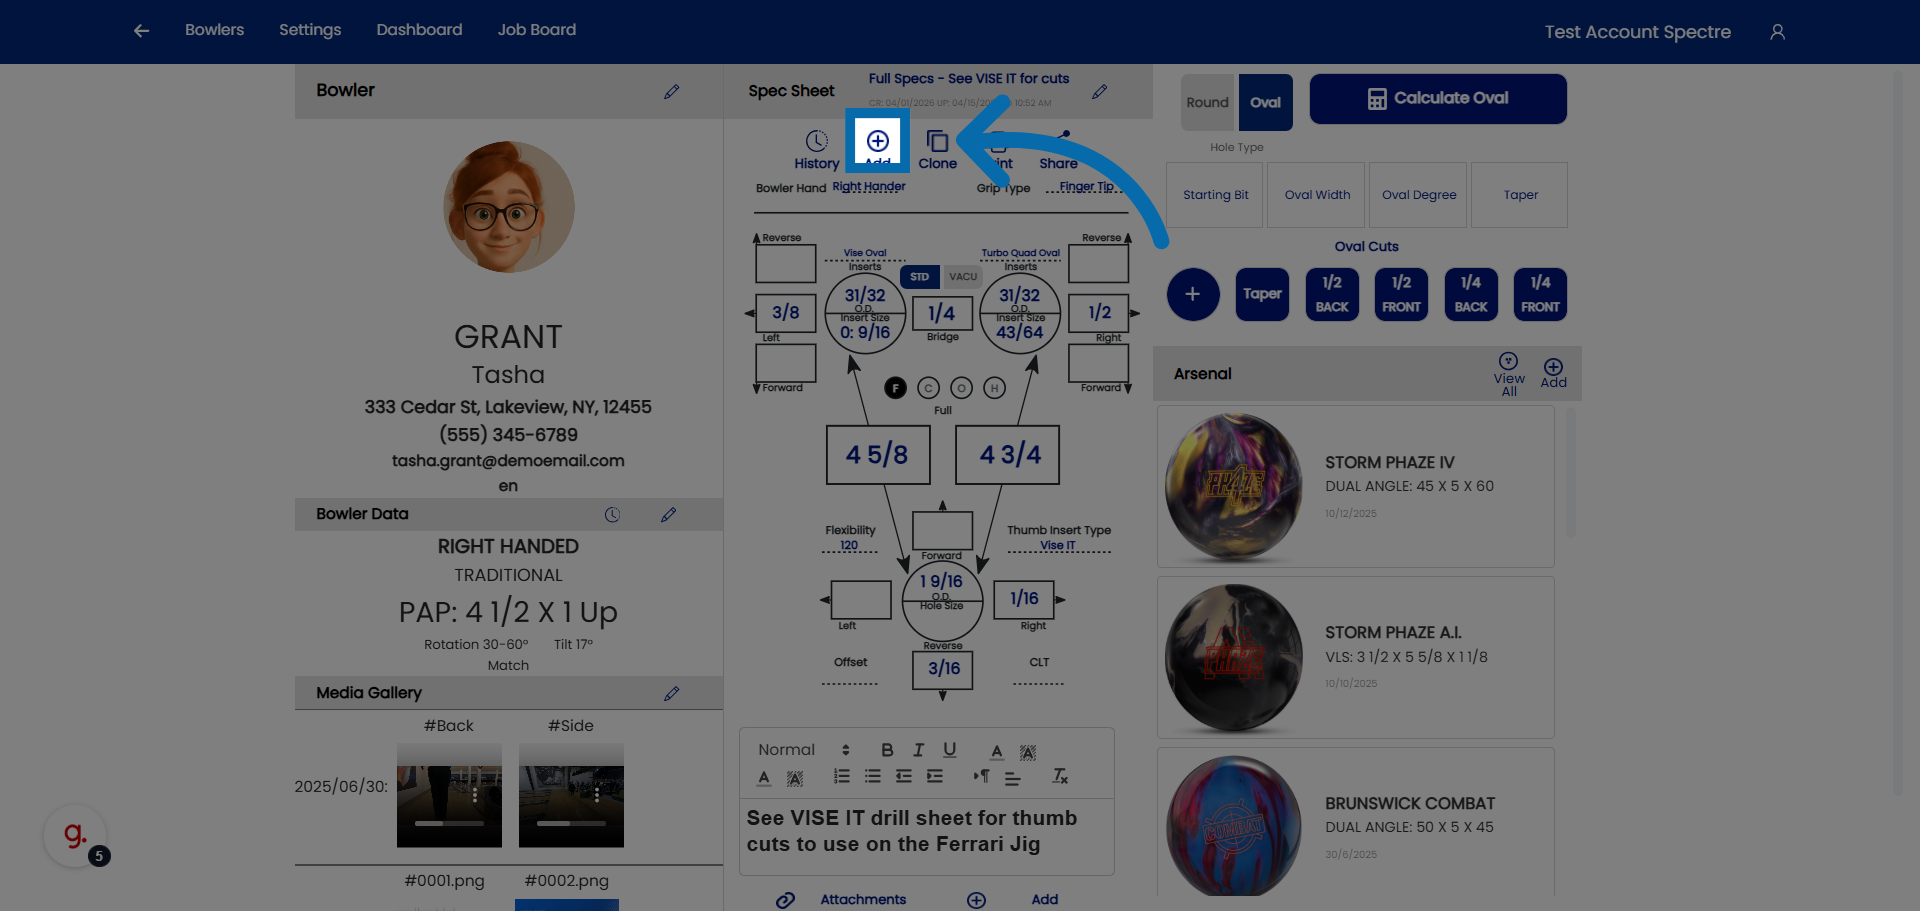Change the Flexibility value 120
Image resolution: width=1920 pixels, height=911 pixels.
[849, 546]
